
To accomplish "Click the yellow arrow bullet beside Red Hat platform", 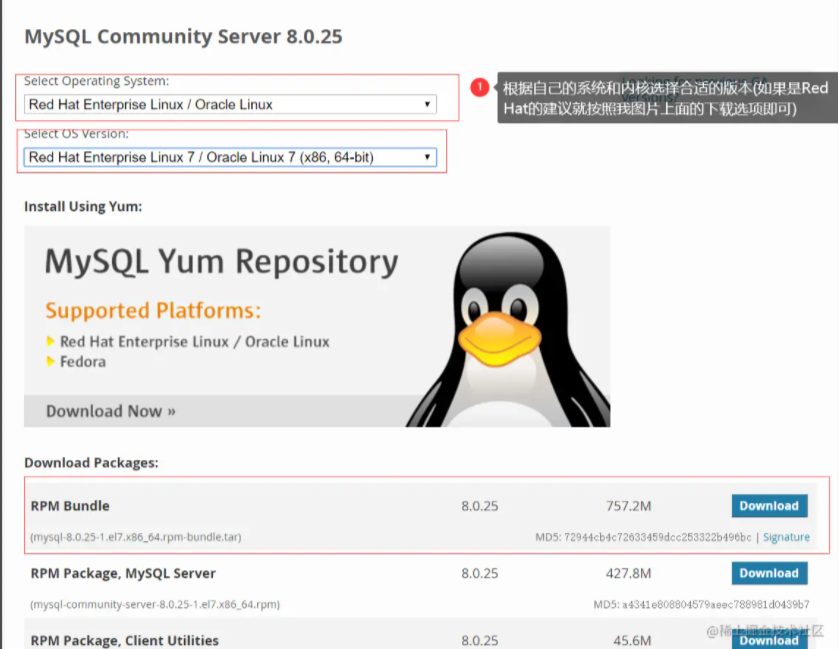I will 51,341.
